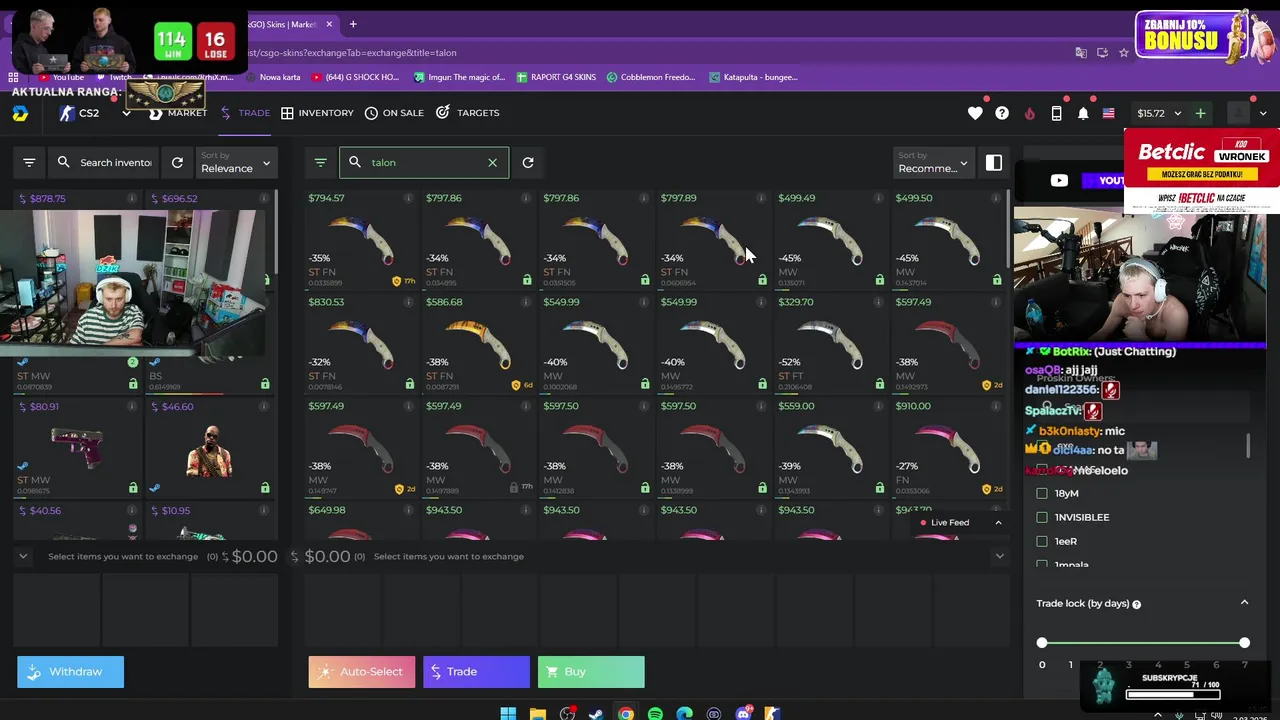Click inventory filter icon beside Search inventory

coord(29,162)
